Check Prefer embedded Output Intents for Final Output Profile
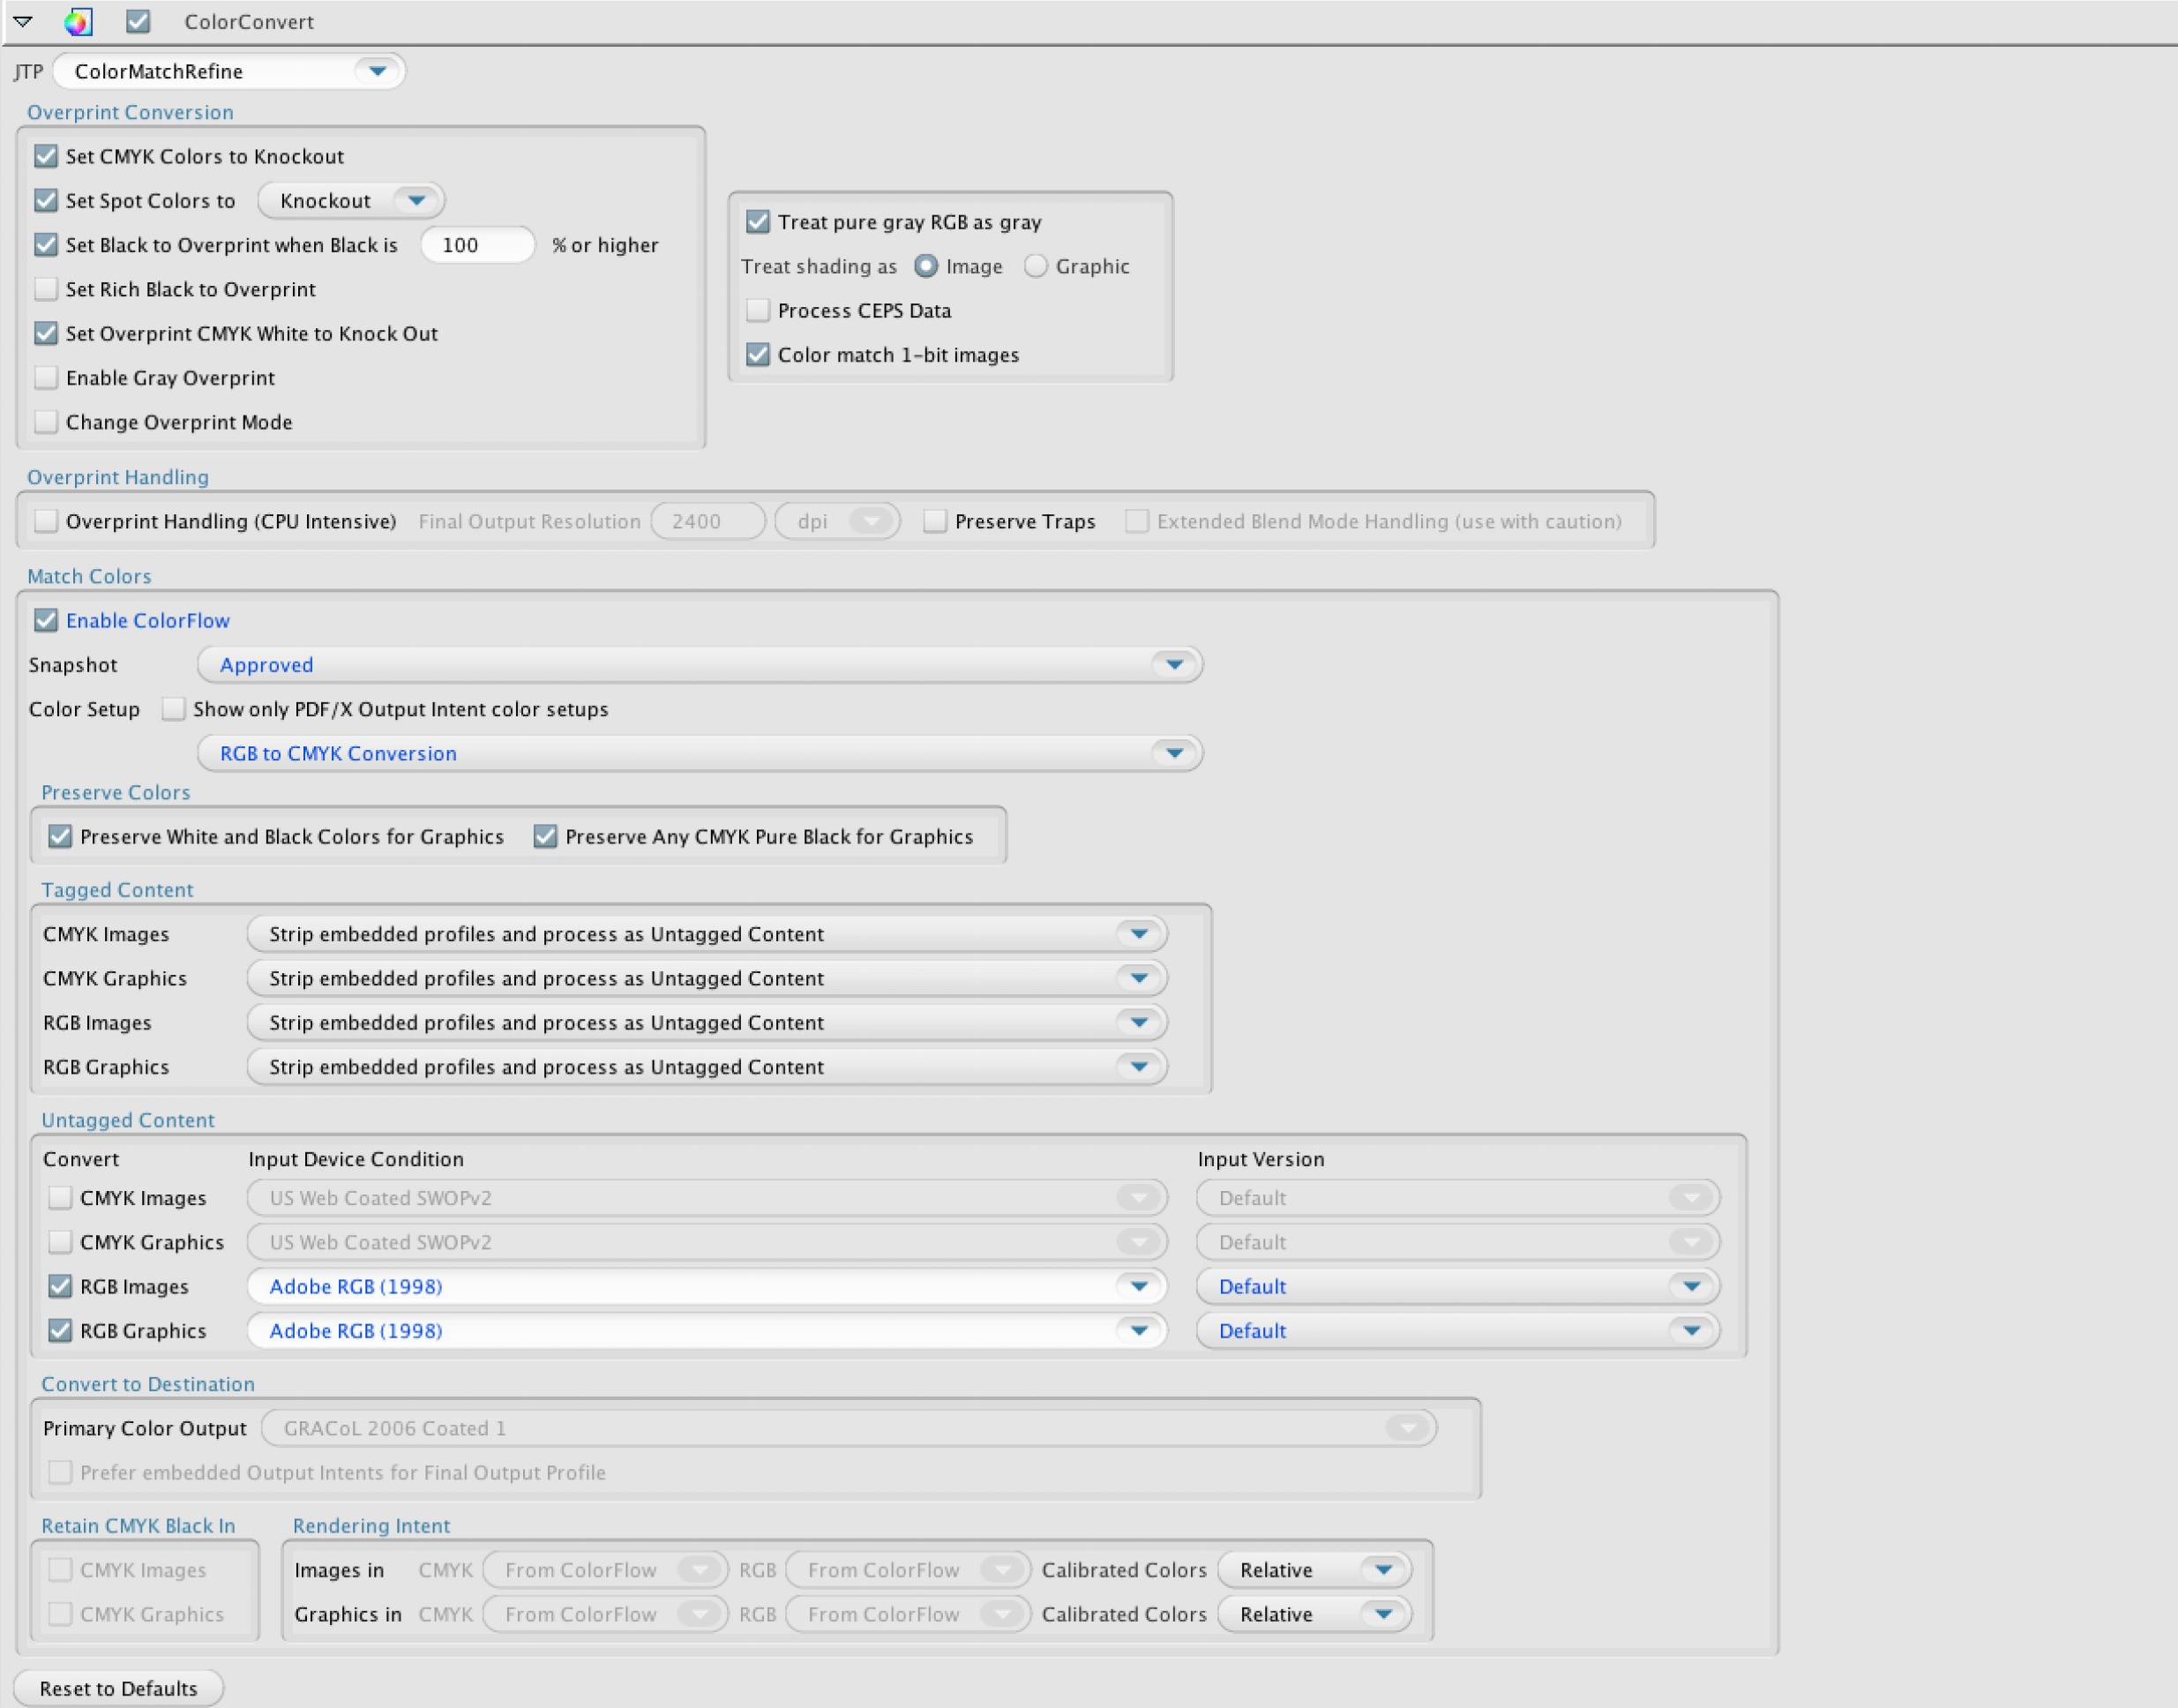The image size is (2178, 1708). 60,1472
